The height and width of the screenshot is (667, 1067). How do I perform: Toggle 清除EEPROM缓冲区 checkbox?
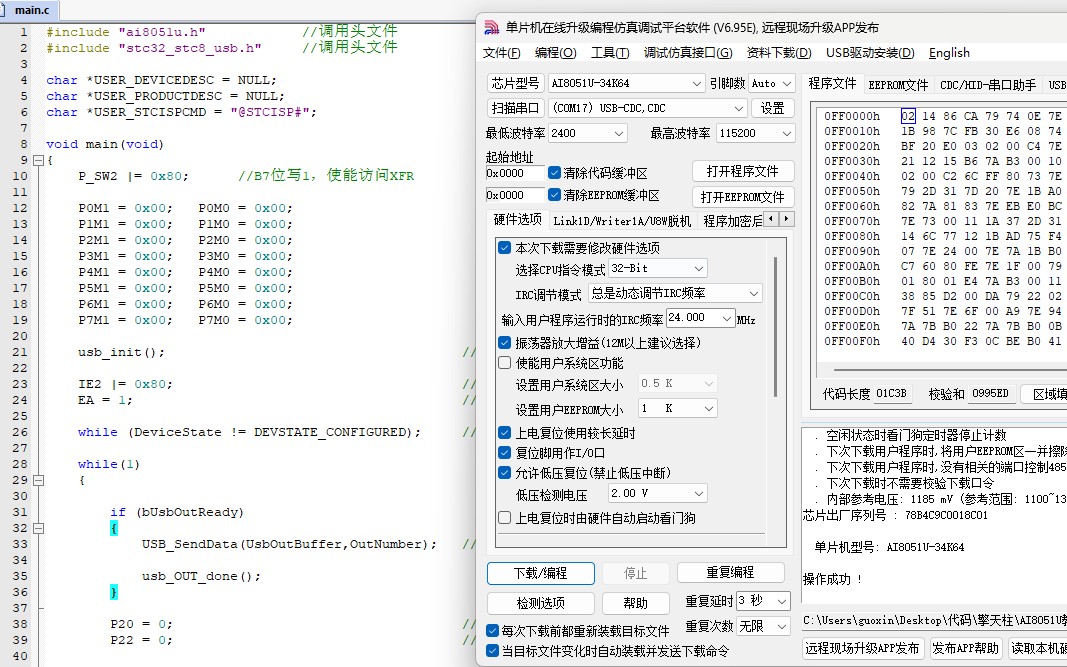pyautogui.click(x=554, y=195)
